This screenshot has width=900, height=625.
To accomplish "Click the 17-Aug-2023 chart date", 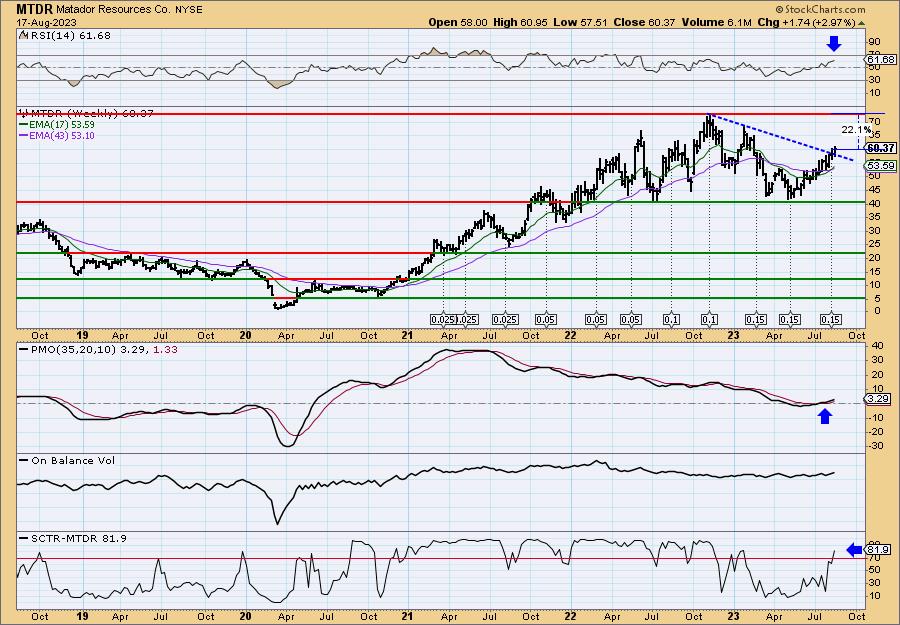I will (x=44, y=22).
